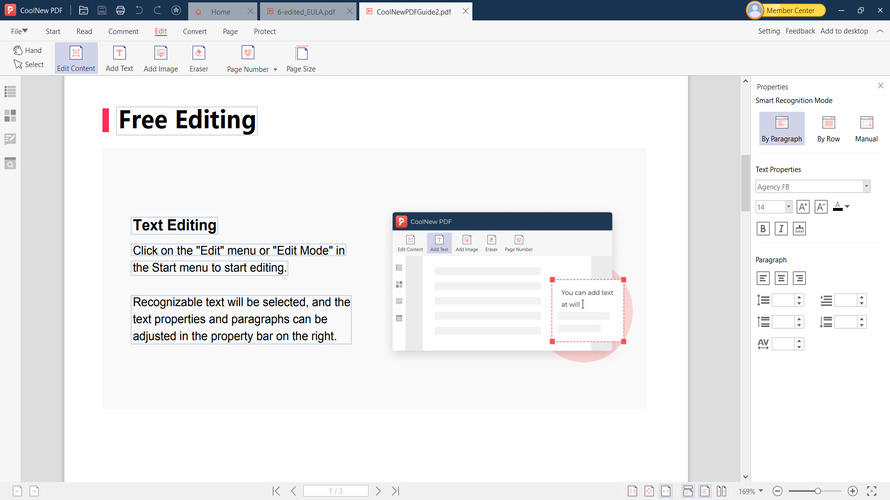The width and height of the screenshot is (890, 500).
Task: Toggle italic text formatting
Action: [781, 229]
